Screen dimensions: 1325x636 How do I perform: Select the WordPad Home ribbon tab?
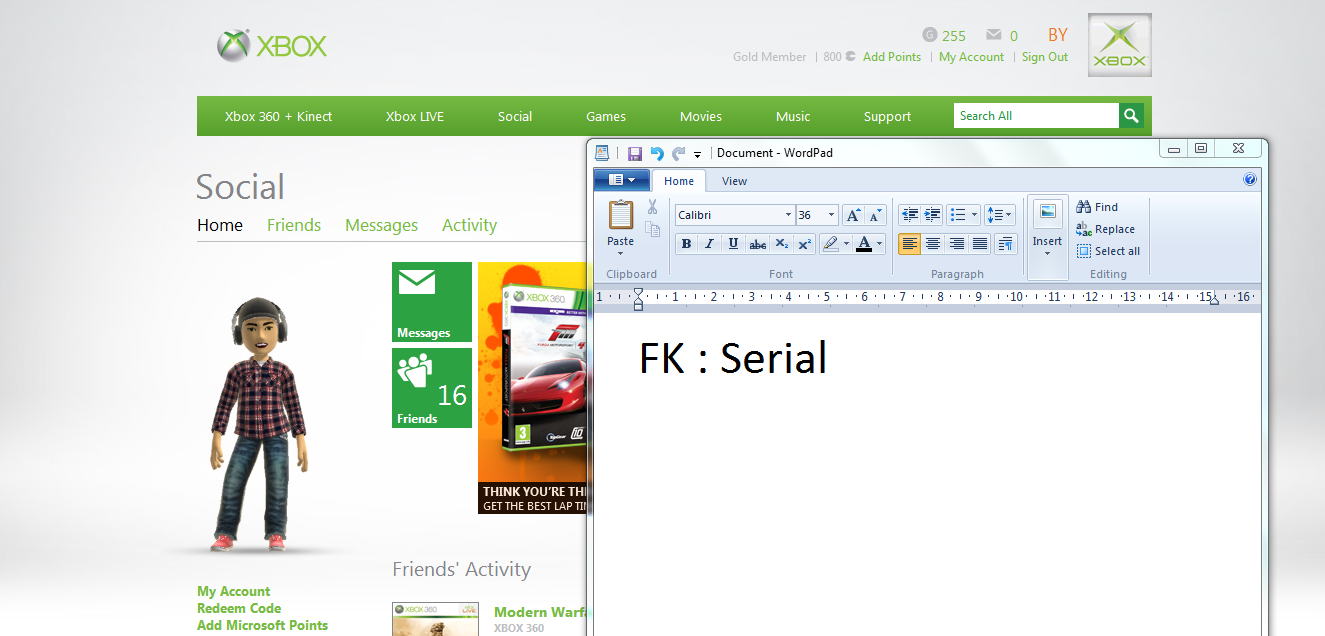click(x=679, y=181)
